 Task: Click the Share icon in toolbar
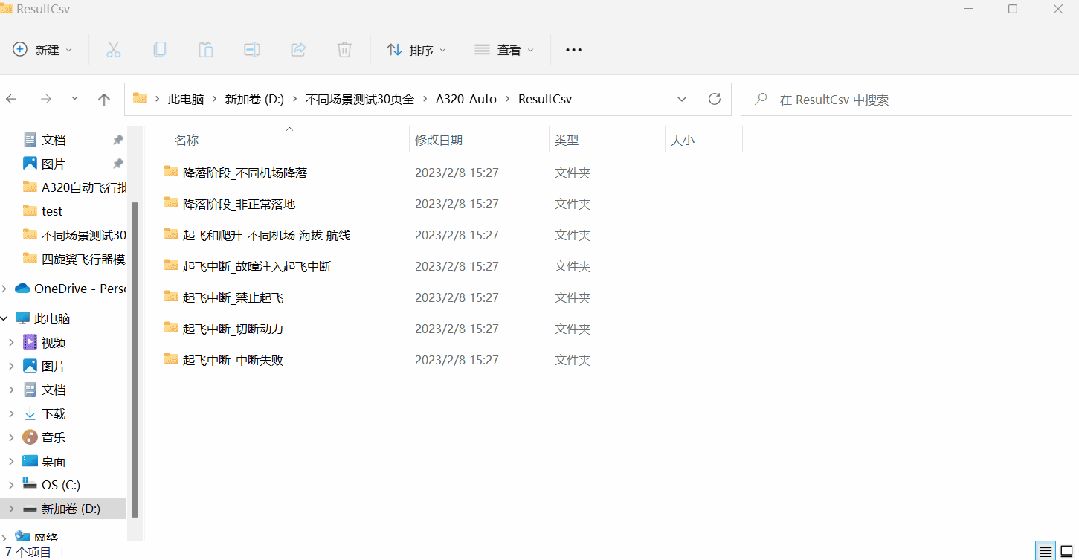tap(298, 50)
